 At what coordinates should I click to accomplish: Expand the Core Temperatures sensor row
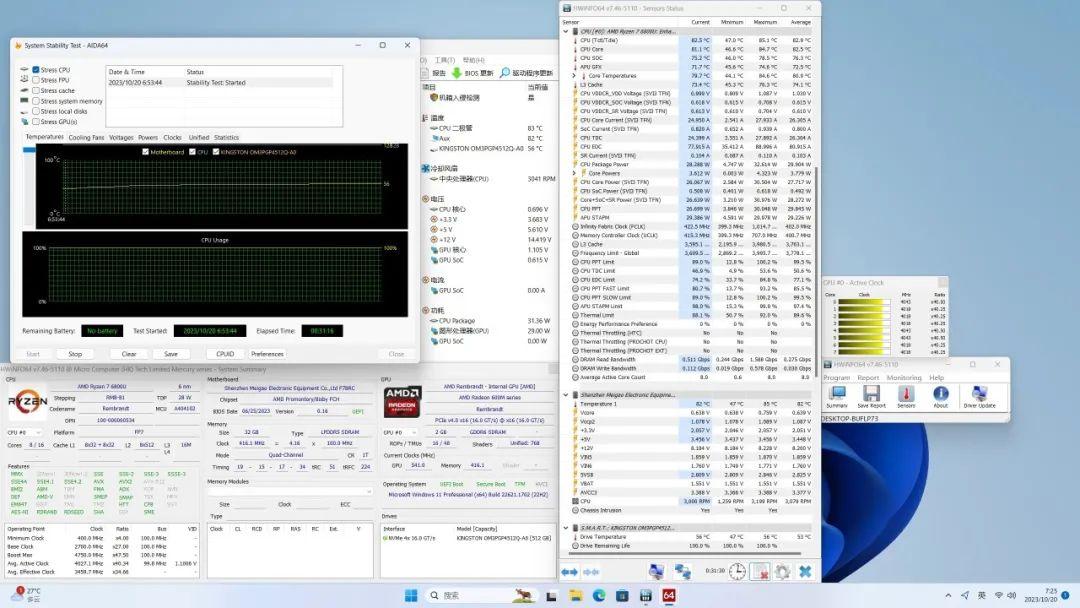coord(574,75)
